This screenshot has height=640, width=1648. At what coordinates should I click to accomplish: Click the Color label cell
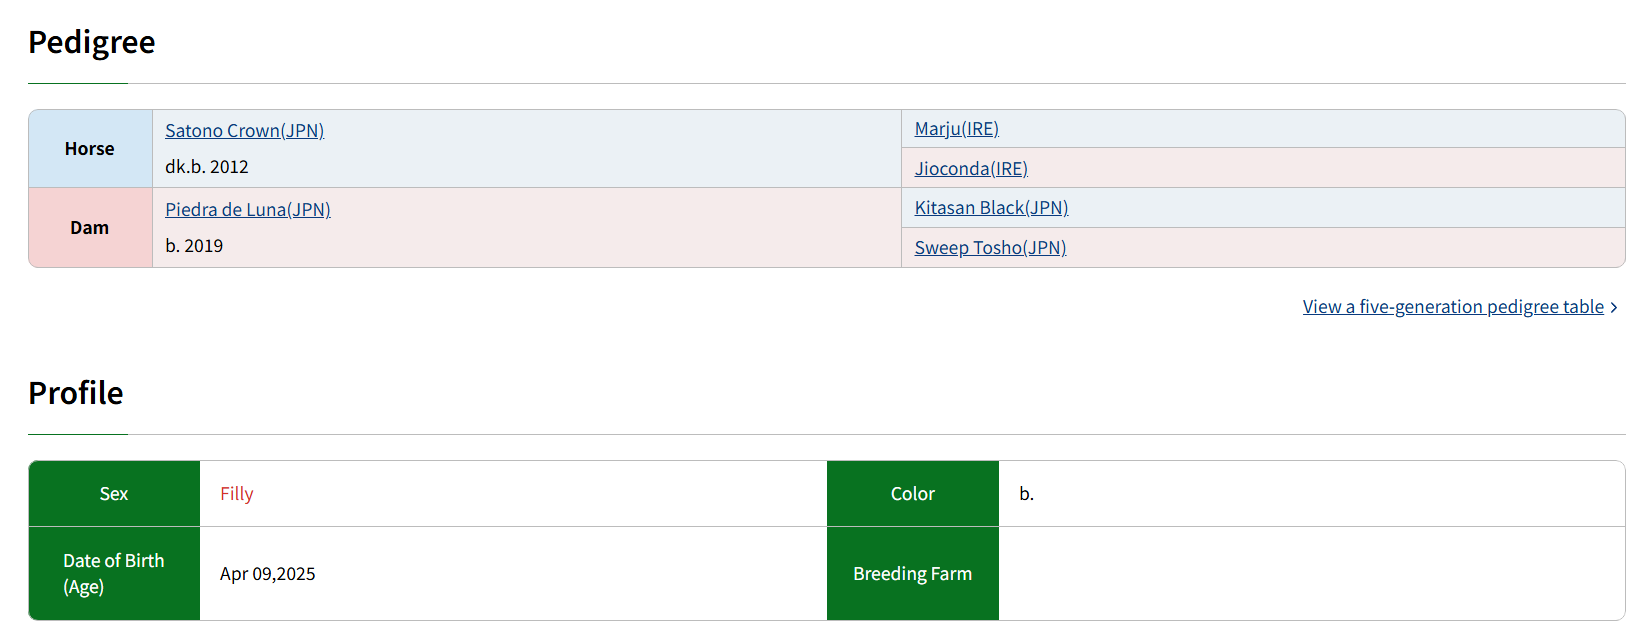click(913, 494)
